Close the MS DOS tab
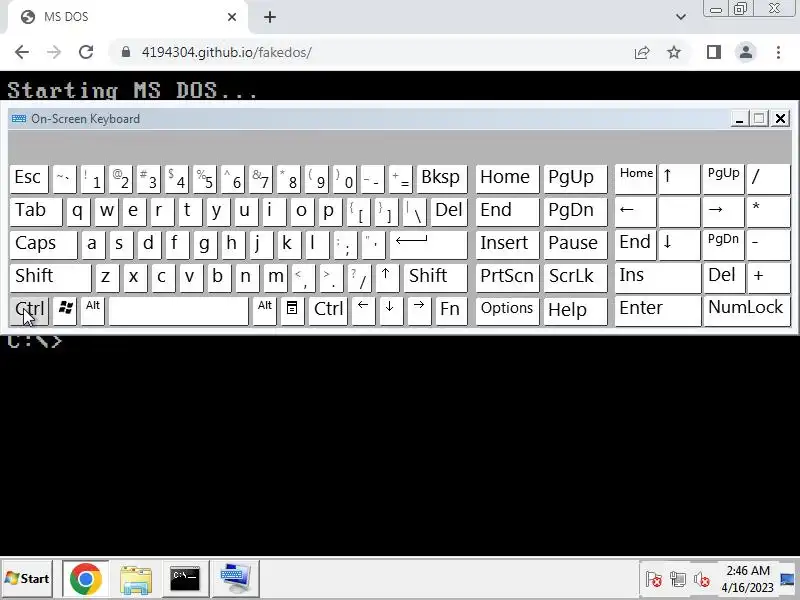Viewport: 800px width, 600px height. [232, 17]
